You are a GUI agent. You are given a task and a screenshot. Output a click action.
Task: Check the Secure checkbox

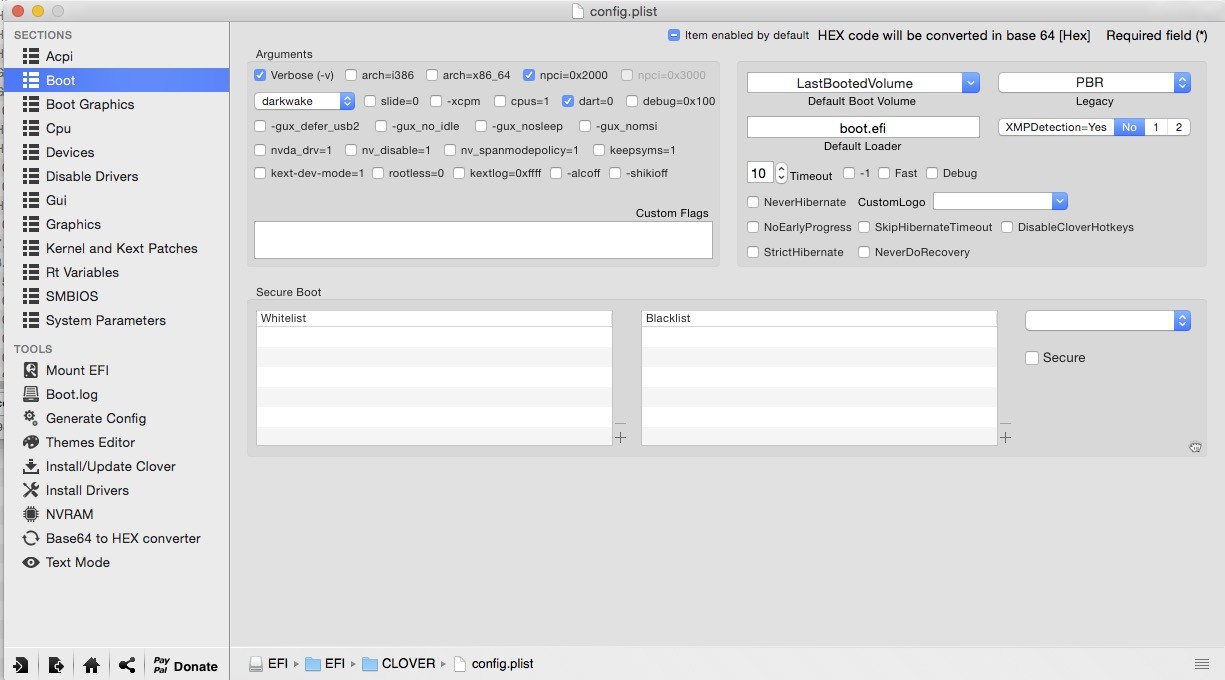(x=1032, y=358)
